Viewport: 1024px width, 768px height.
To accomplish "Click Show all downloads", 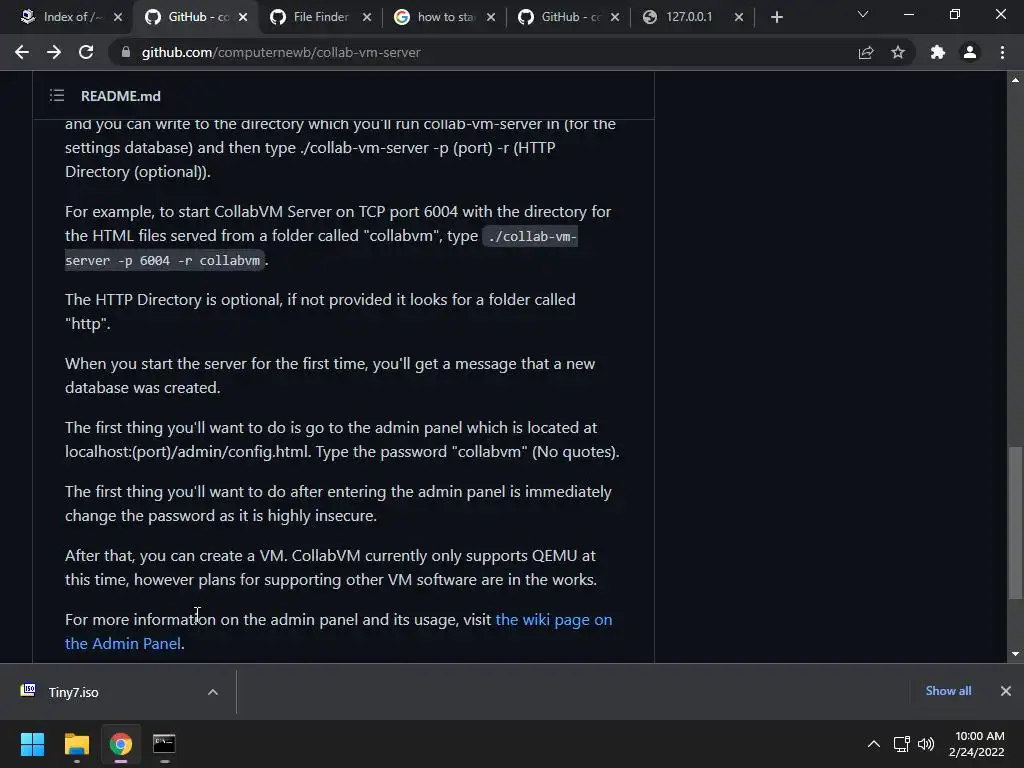I will [x=948, y=691].
